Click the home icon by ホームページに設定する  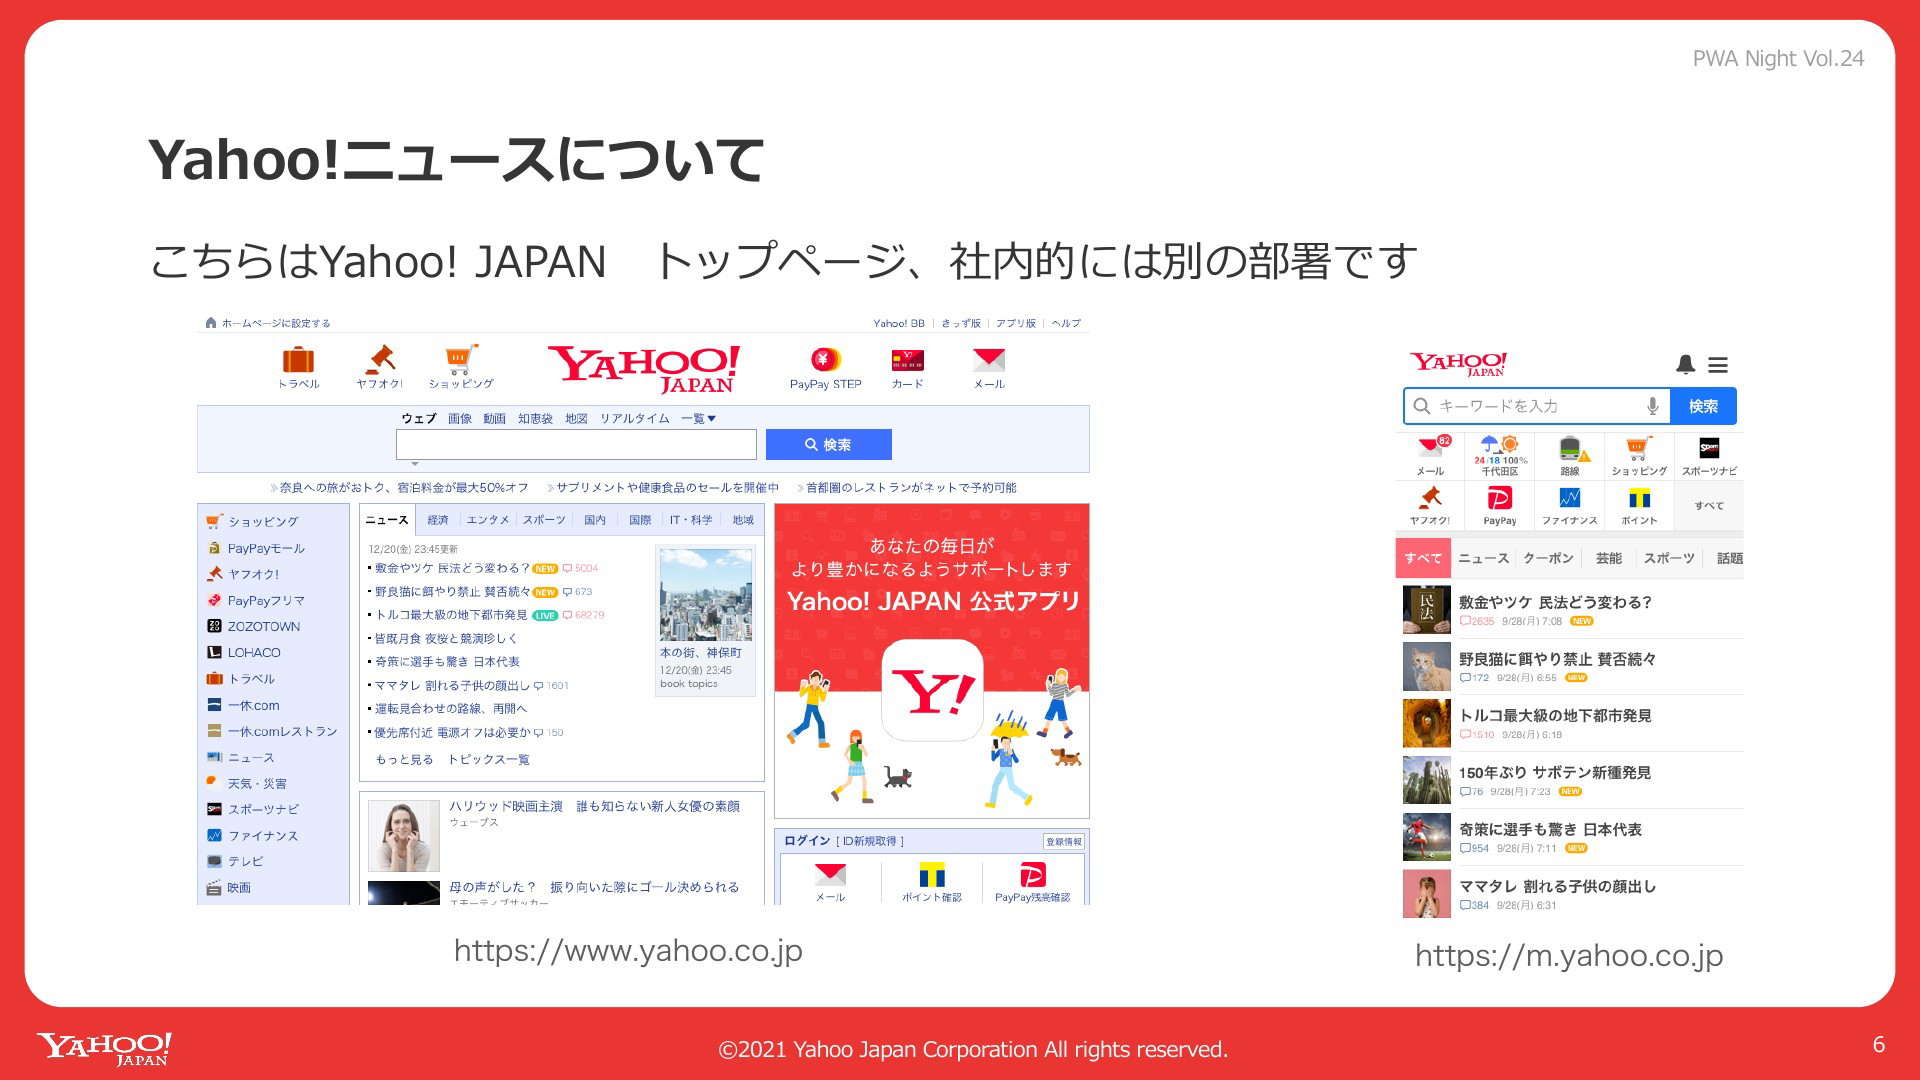(x=210, y=323)
